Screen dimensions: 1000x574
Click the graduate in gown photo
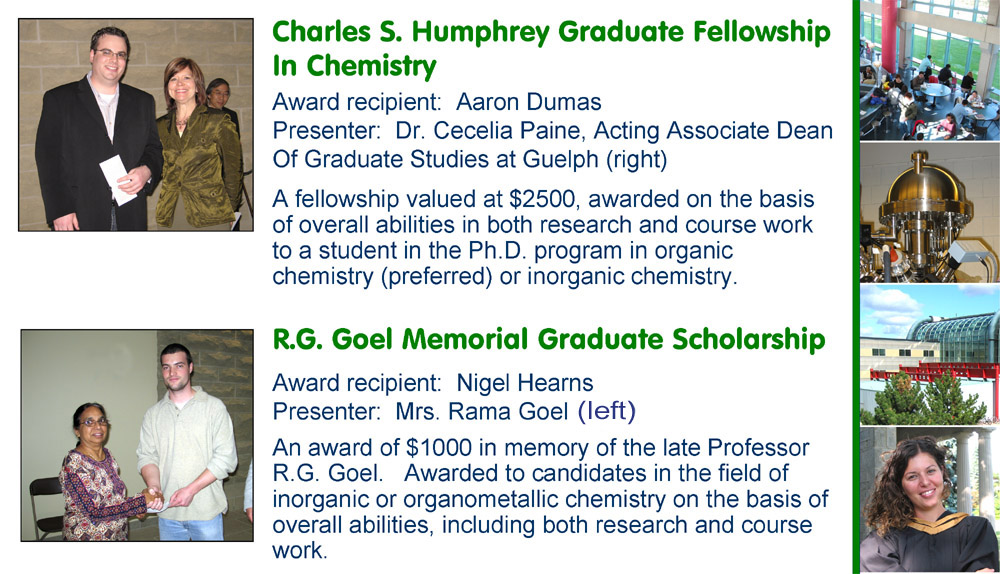click(x=929, y=500)
